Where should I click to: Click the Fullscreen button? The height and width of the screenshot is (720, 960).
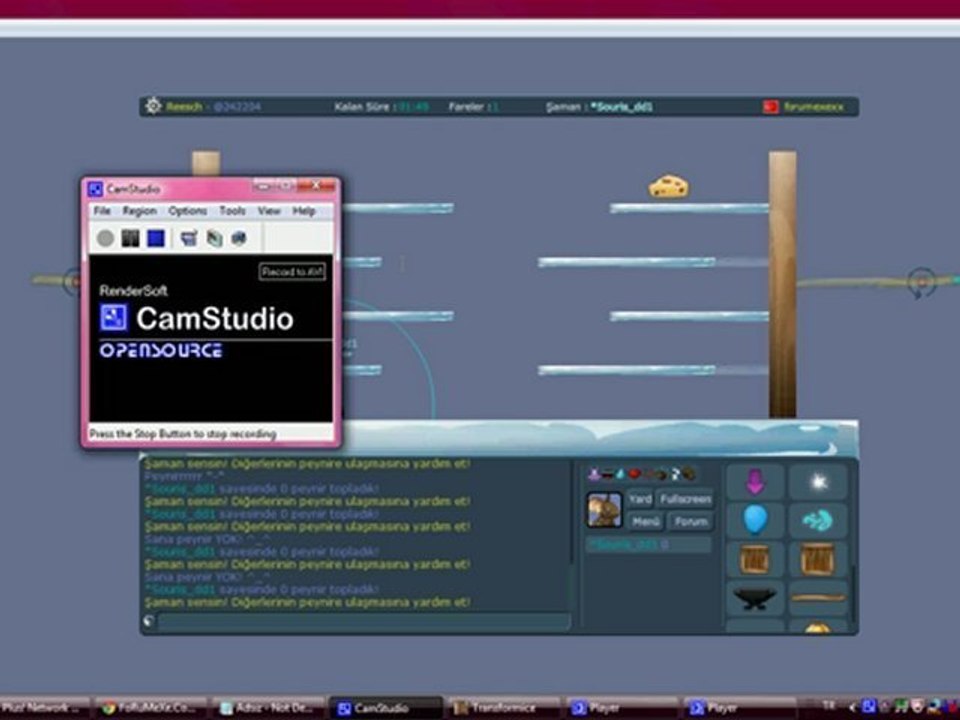pos(686,499)
